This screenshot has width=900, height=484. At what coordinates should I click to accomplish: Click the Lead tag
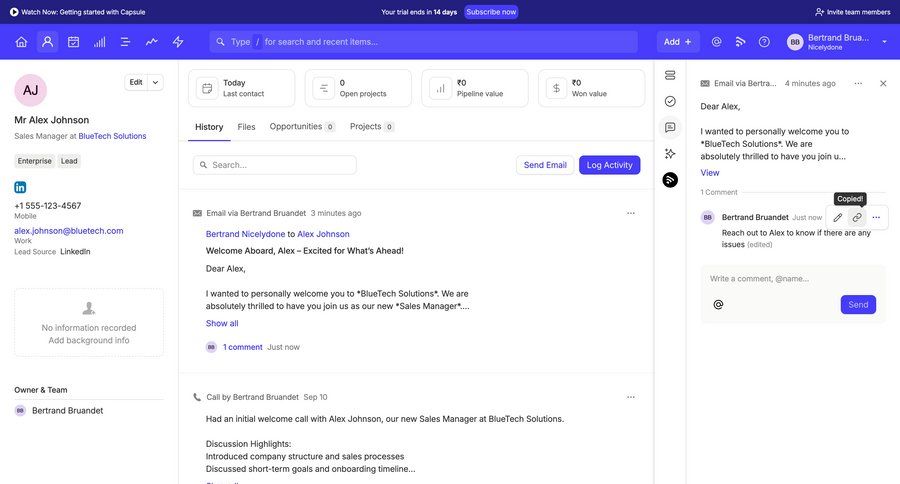click(x=69, y=161)
